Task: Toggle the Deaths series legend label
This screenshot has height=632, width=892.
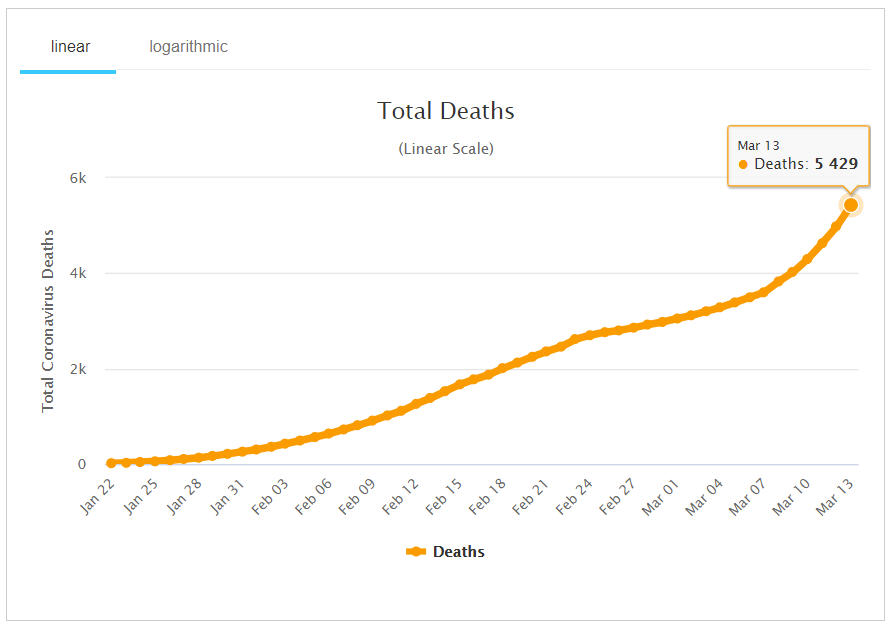Action: 458,552
